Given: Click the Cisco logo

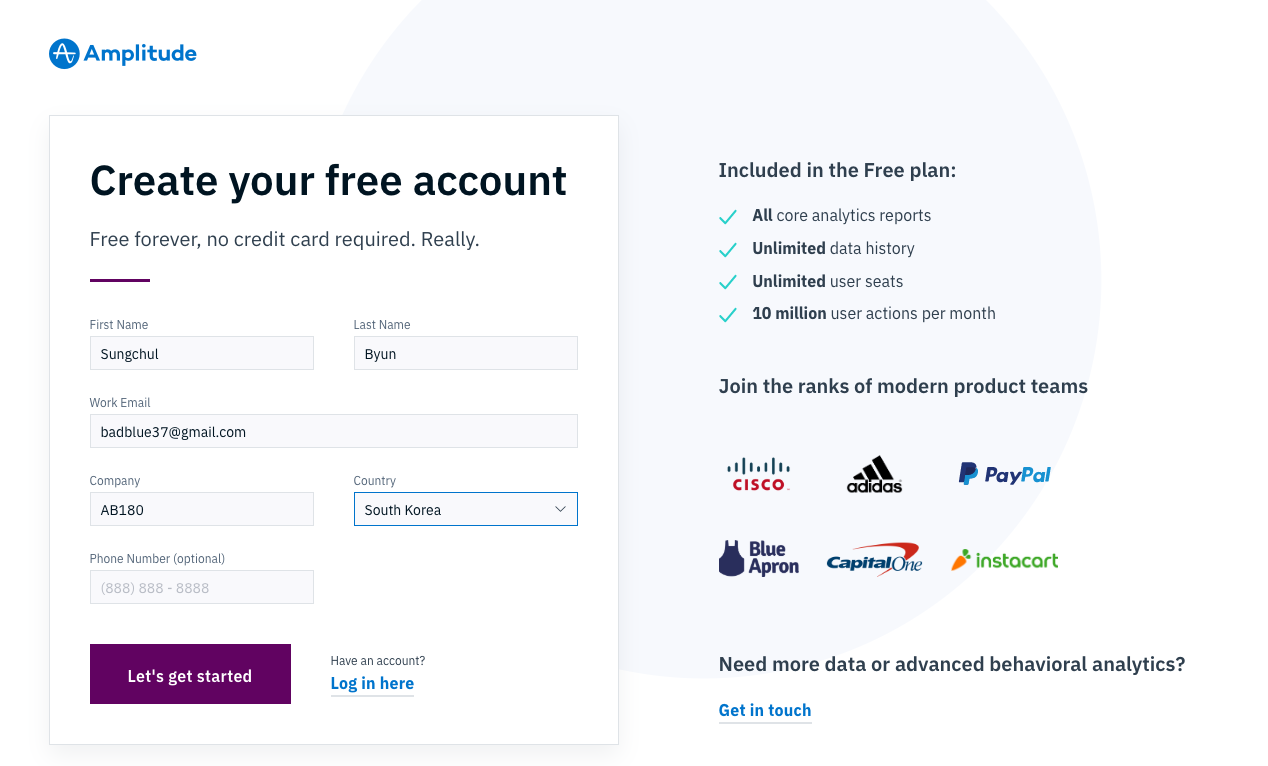Looking at the screenshot, I should click(759, 474).
